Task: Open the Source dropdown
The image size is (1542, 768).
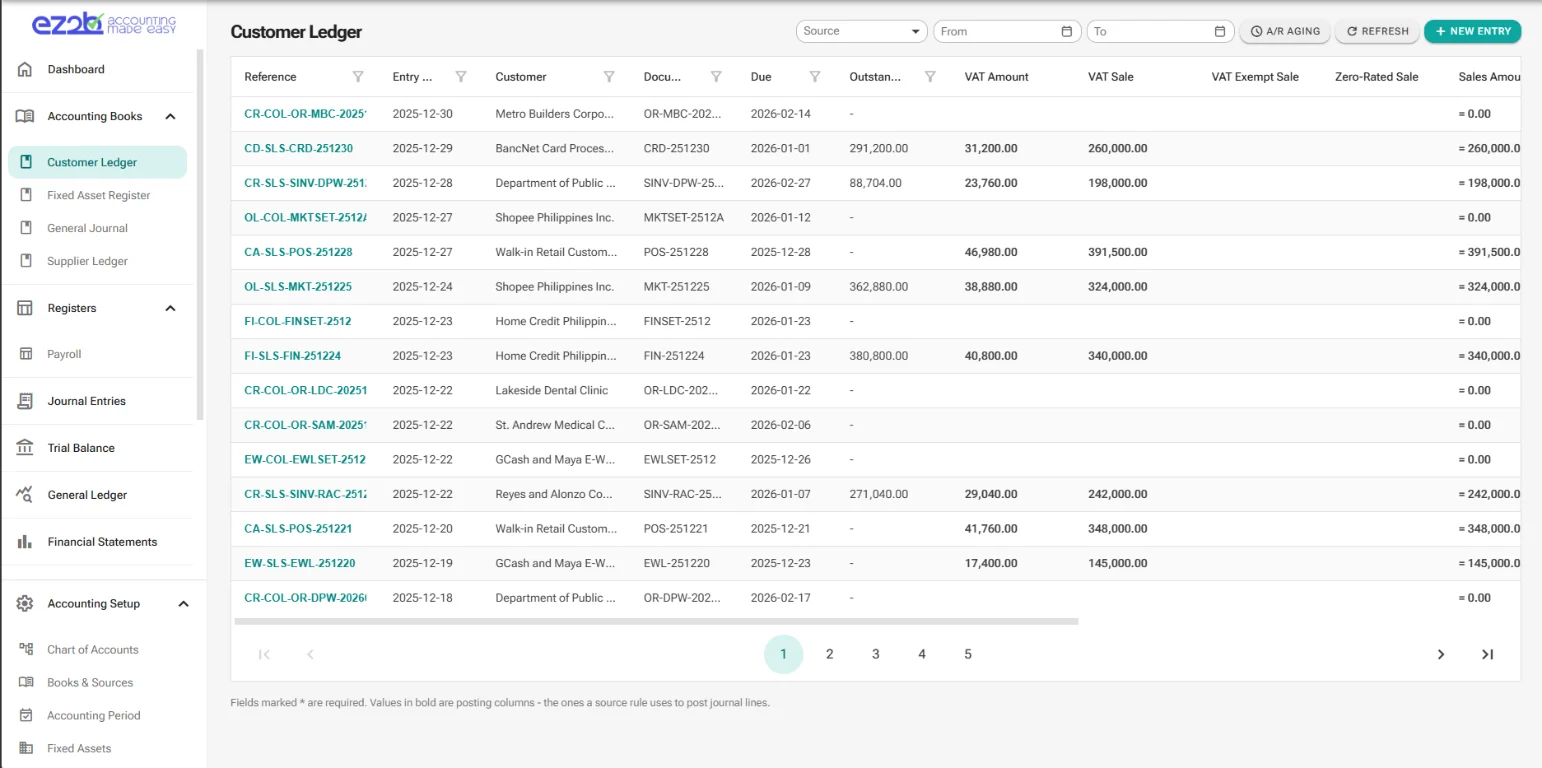Action: pyautogui.click(x=862, y=31)
